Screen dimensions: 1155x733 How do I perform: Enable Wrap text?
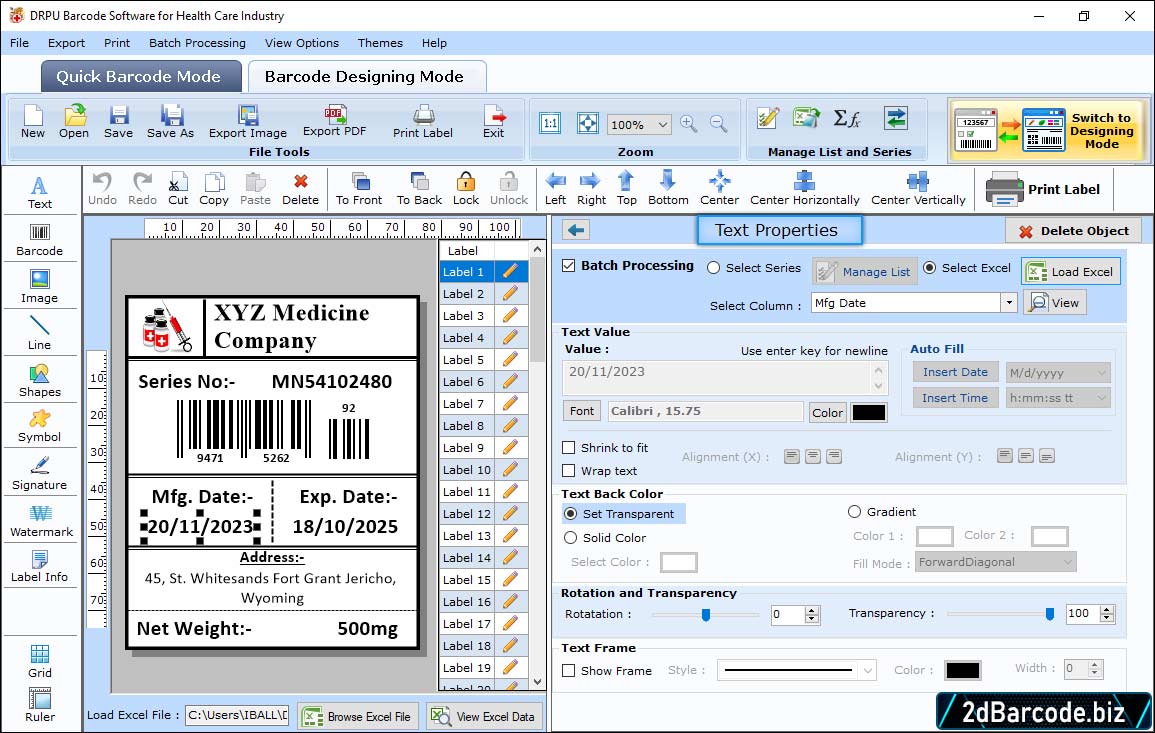[569, 471]
